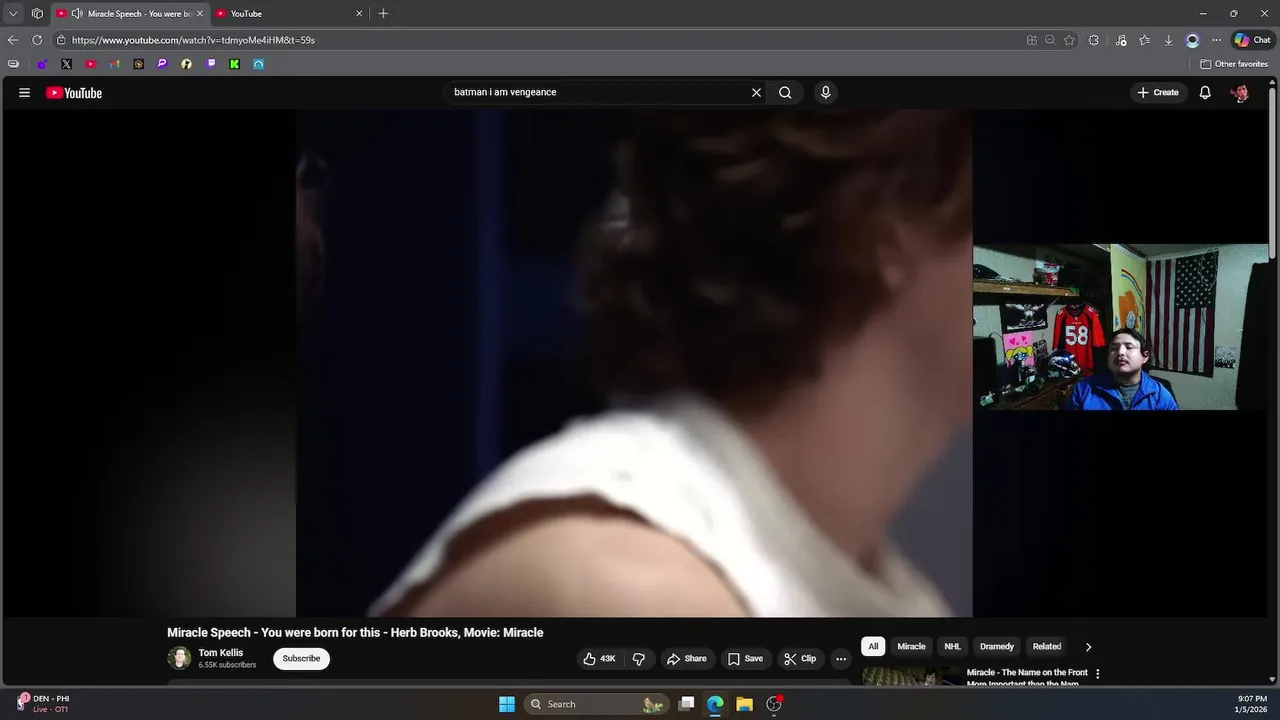The image size is (1280, 720).
Task: Open Task View on taskbar
Action: (686, 704)
